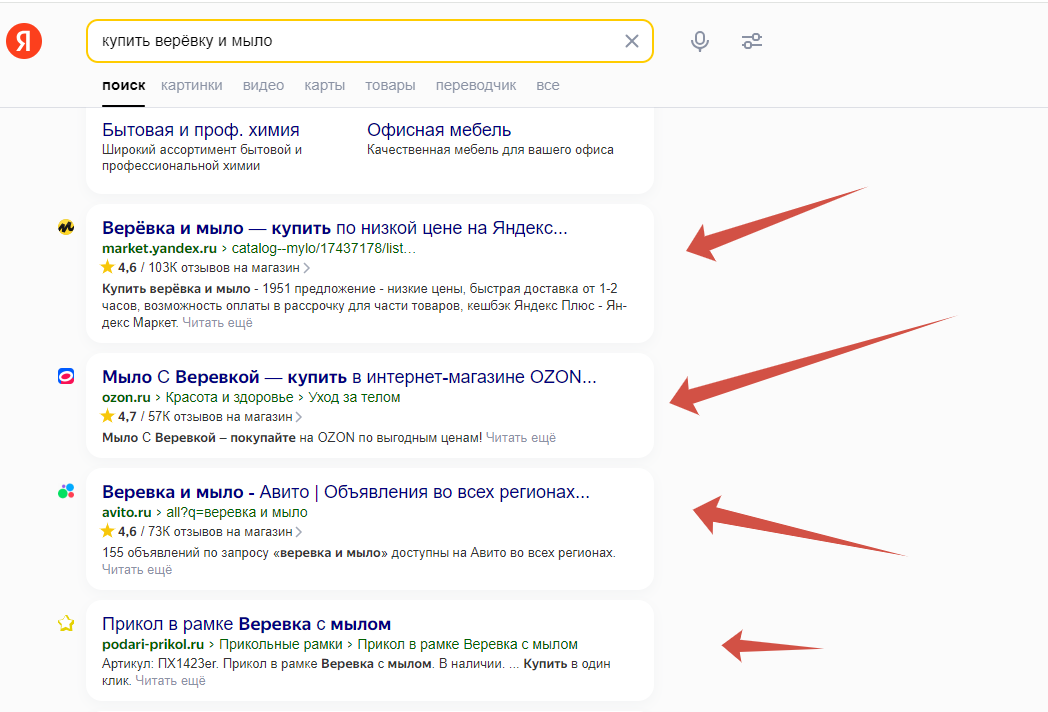Image resolution: width=1048 pixels, height=712 pixels.
Task: Select the 'поиск' tab
Action: [x=124, y=86]
